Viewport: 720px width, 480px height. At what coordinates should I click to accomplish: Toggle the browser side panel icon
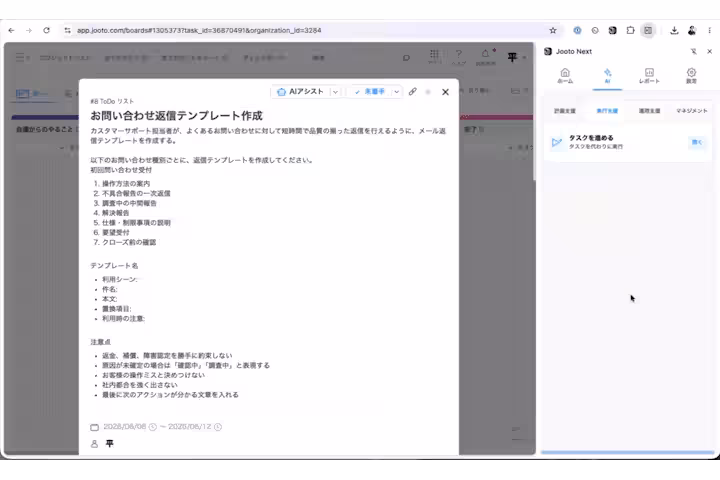click(648, 30)
